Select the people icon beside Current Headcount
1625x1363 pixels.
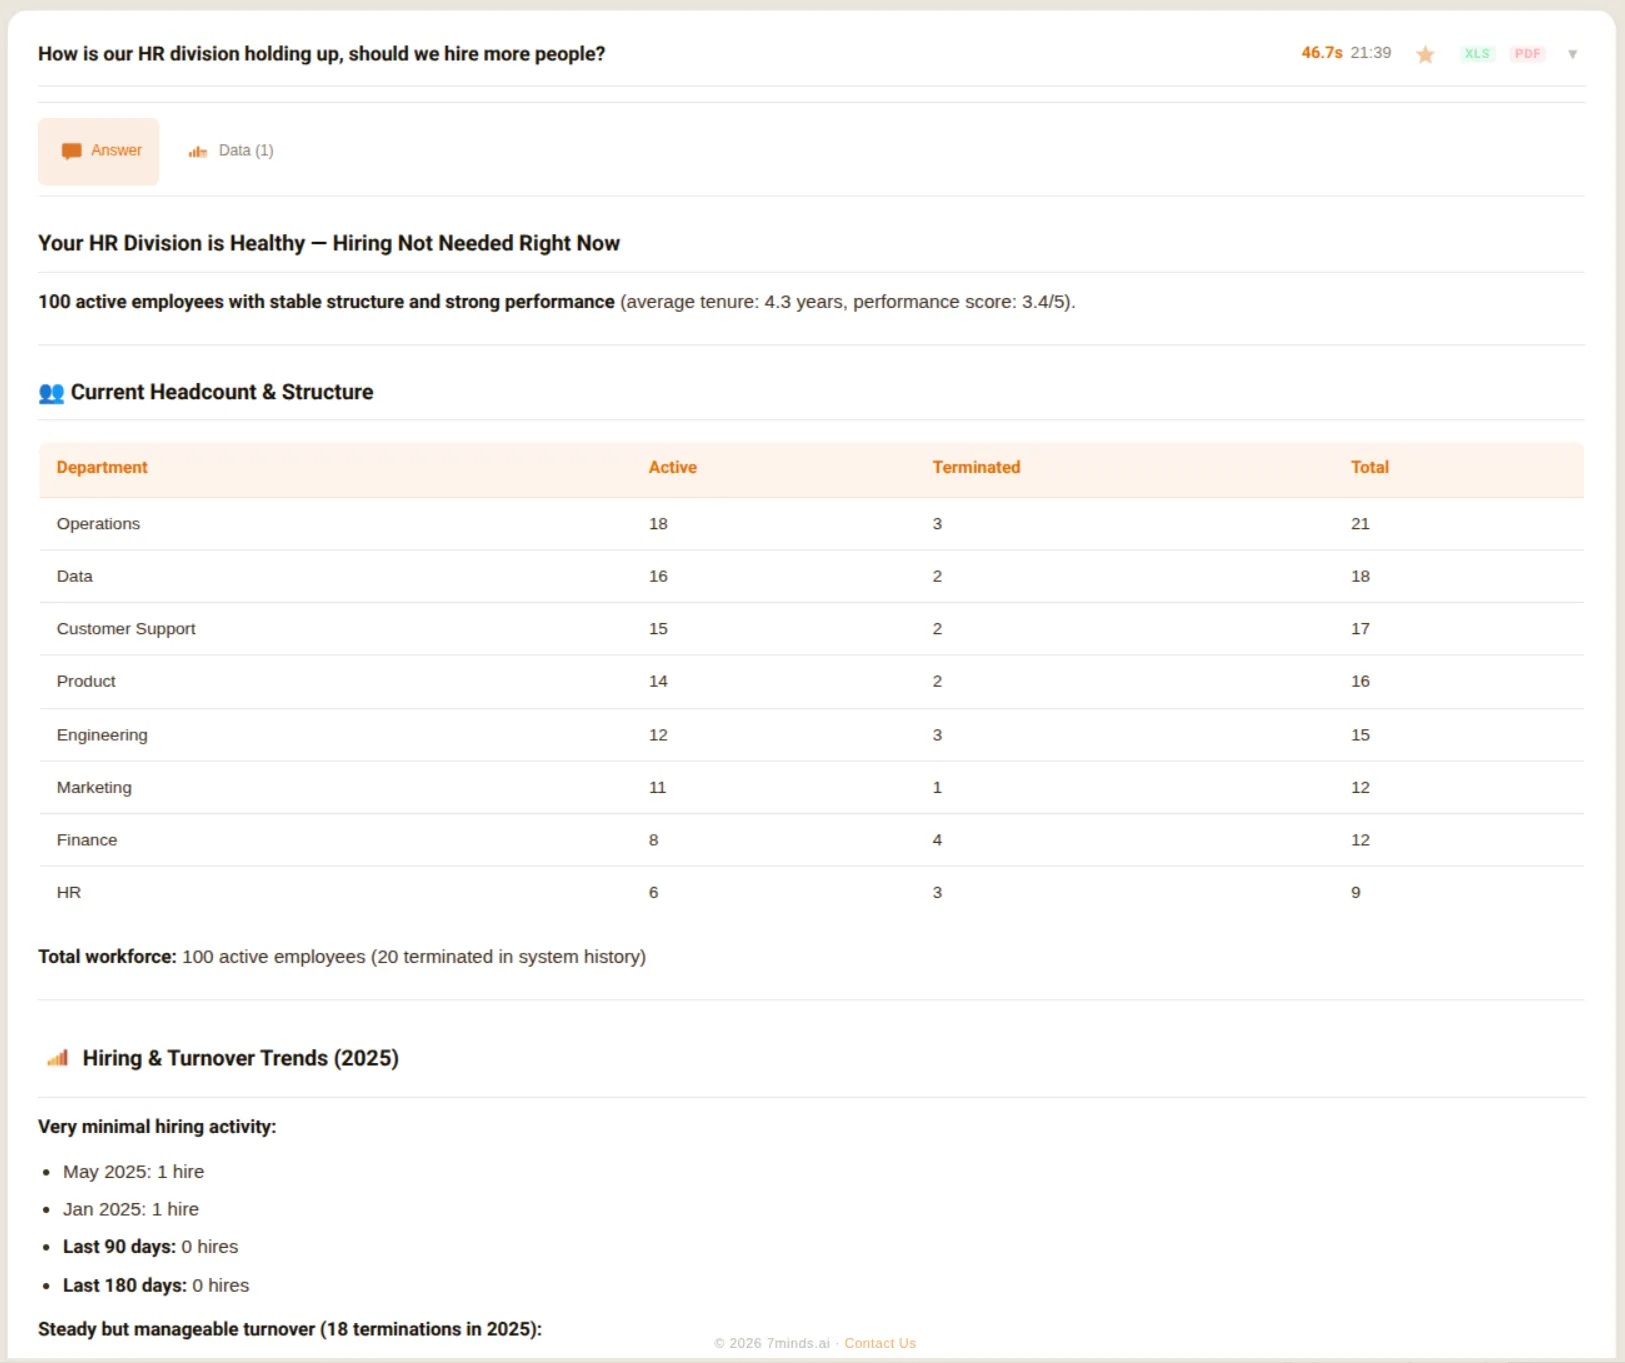point(51,393)
